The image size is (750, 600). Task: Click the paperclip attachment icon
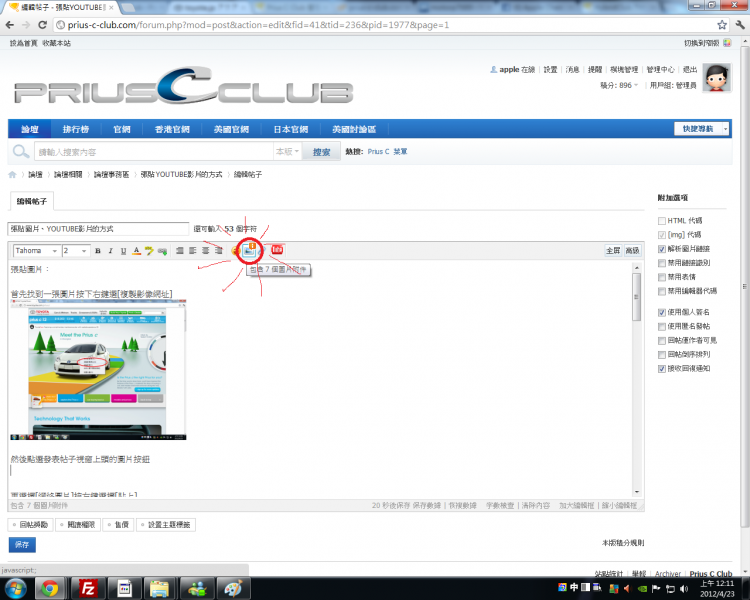262,250
